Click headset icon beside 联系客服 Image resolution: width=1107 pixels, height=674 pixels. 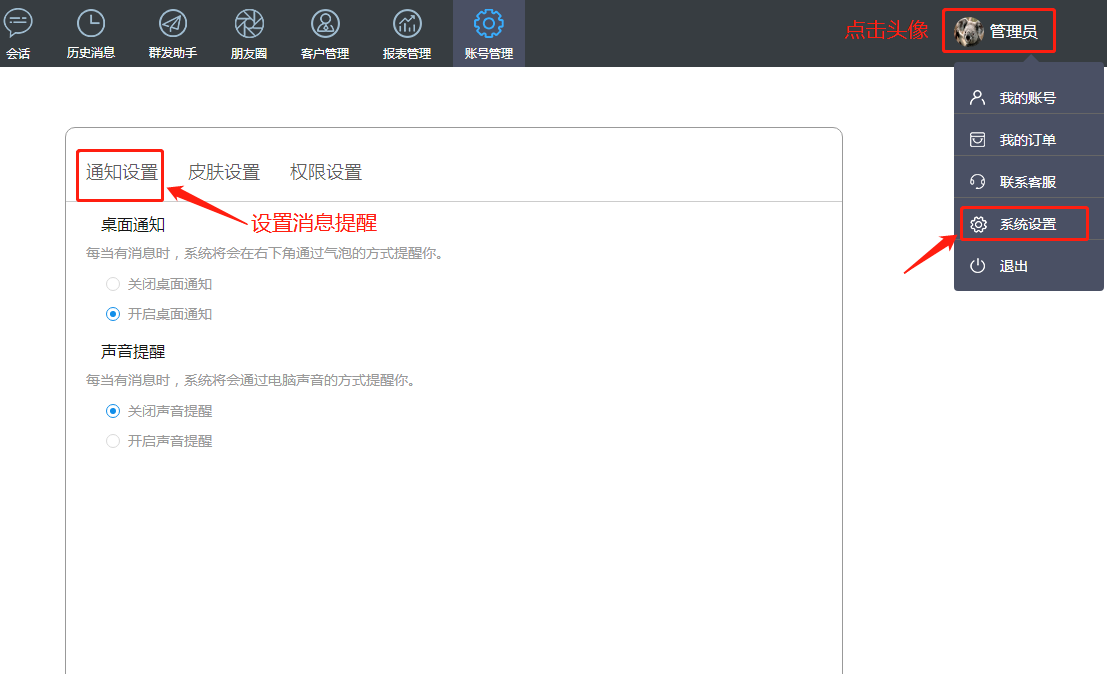point(977,182)
